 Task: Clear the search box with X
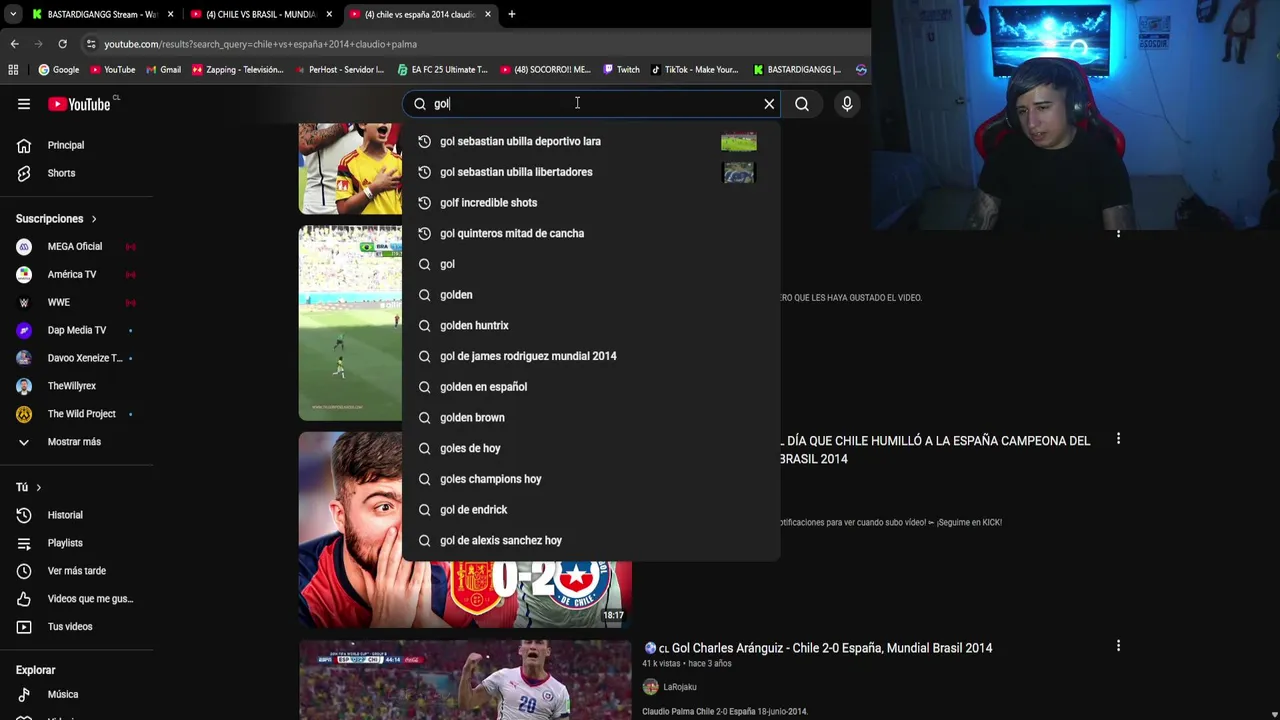click(x=769, y=104)
